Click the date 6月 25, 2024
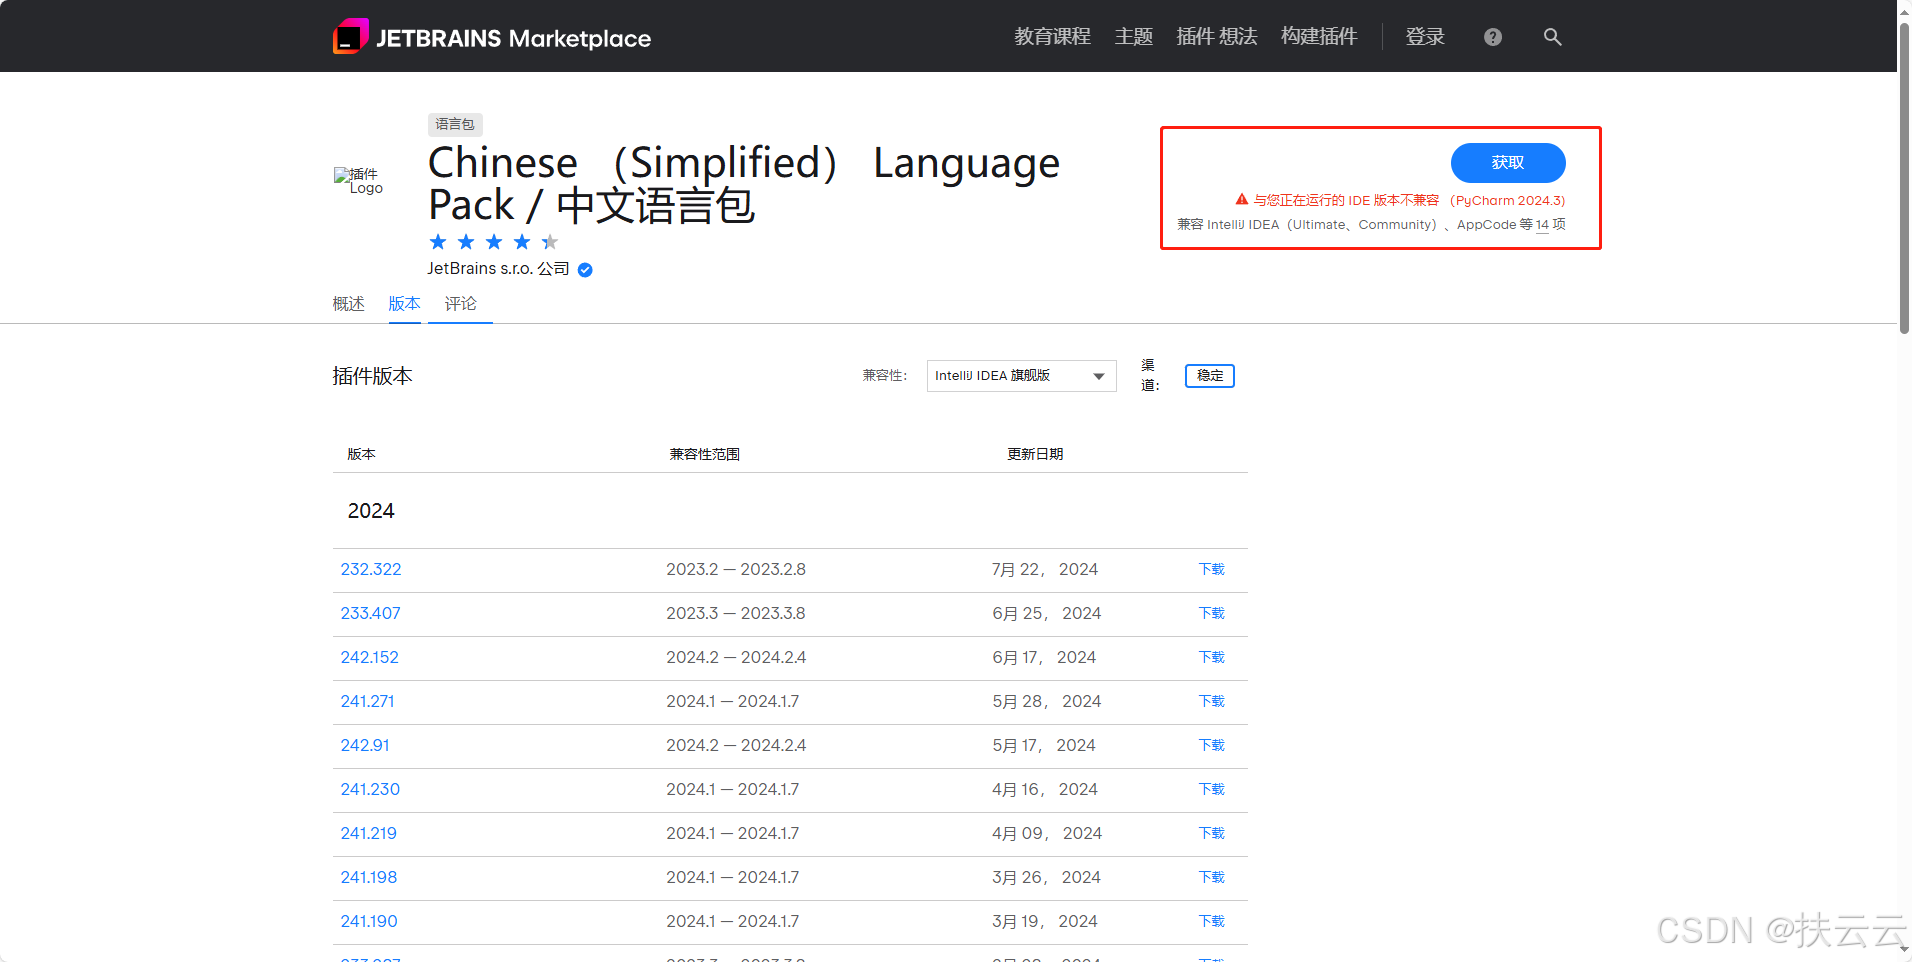This screenshot has width=1912, height=962. pos(1047,614)
